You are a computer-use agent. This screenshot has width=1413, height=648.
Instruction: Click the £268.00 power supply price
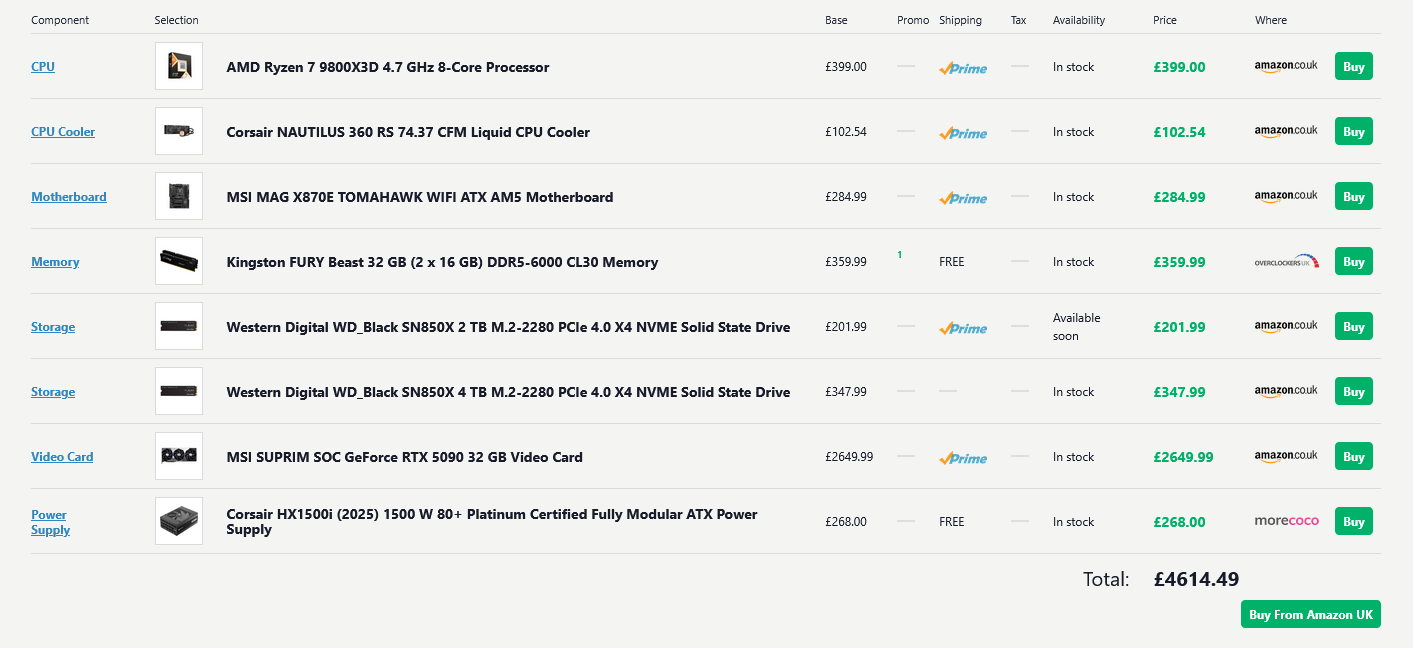(1179, 522)
